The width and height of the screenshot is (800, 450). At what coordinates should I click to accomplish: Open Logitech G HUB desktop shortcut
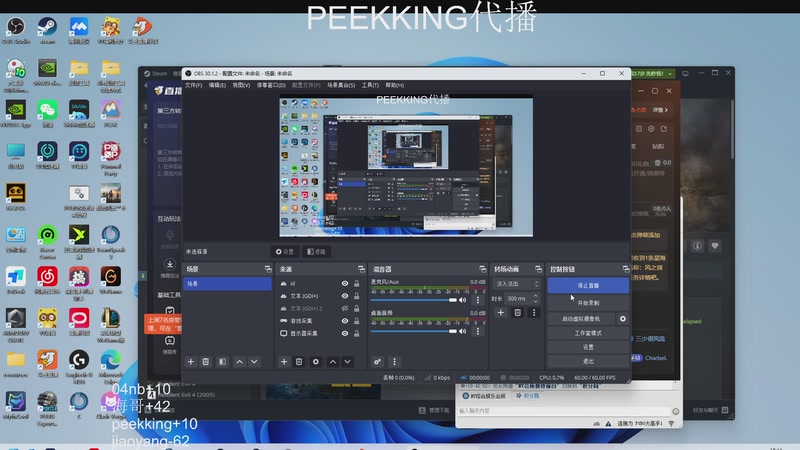point(79,364)
